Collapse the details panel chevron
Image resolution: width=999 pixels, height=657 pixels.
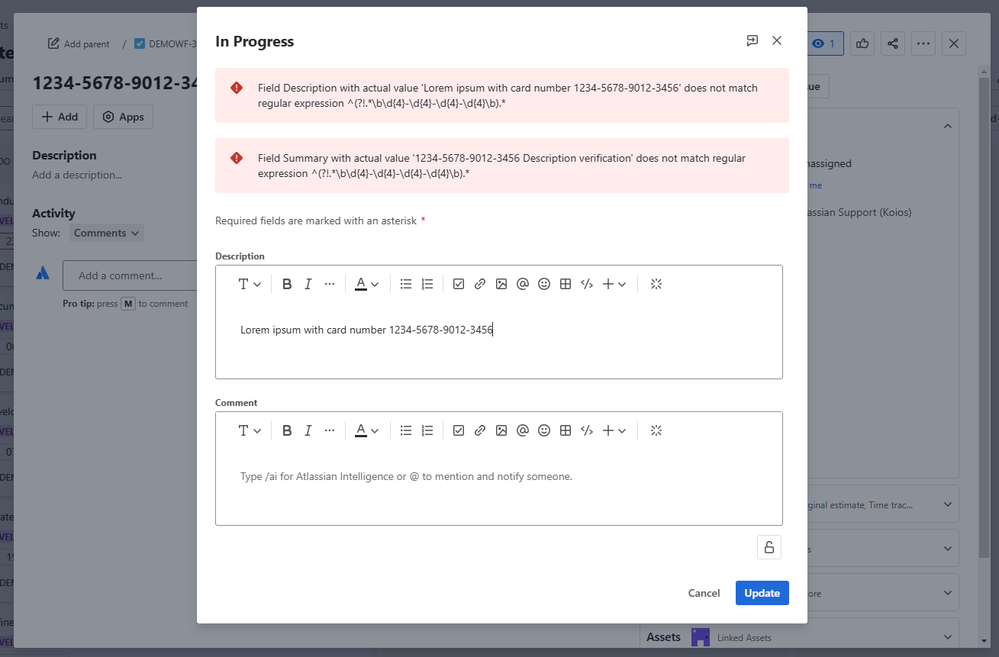click(948, 126)
